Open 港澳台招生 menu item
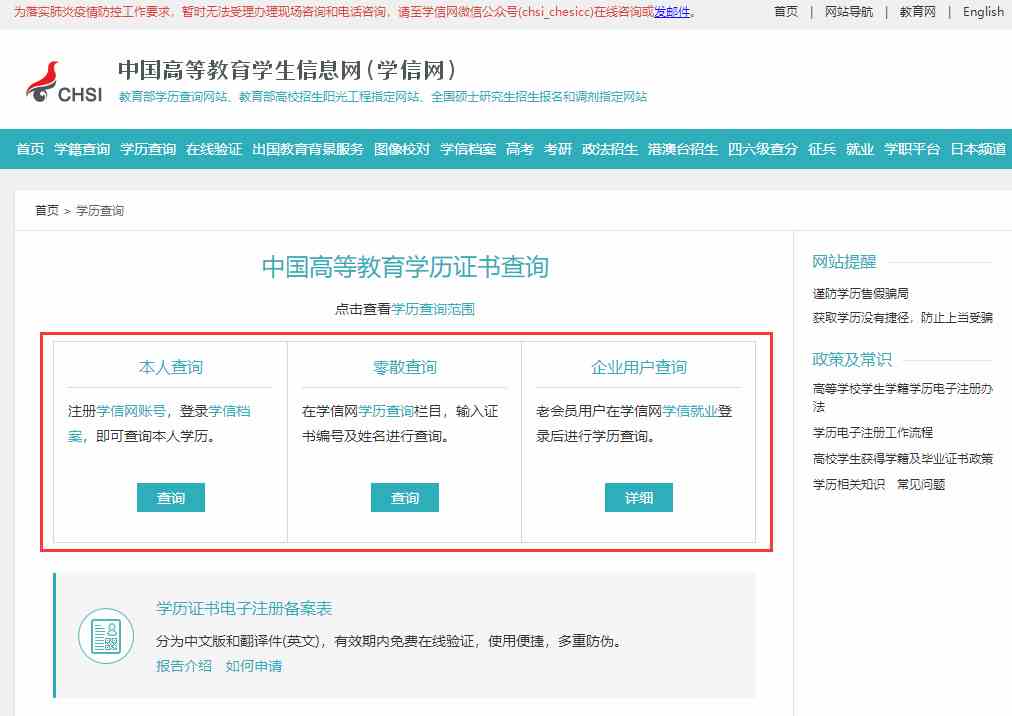 683,149
